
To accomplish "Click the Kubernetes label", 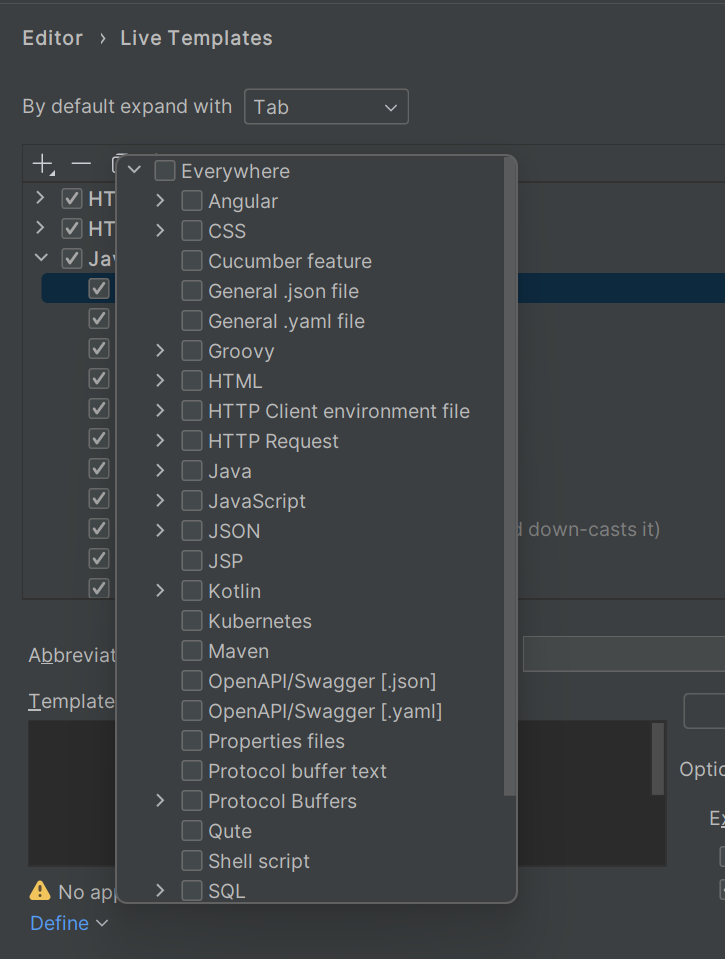I will (260, 621).
